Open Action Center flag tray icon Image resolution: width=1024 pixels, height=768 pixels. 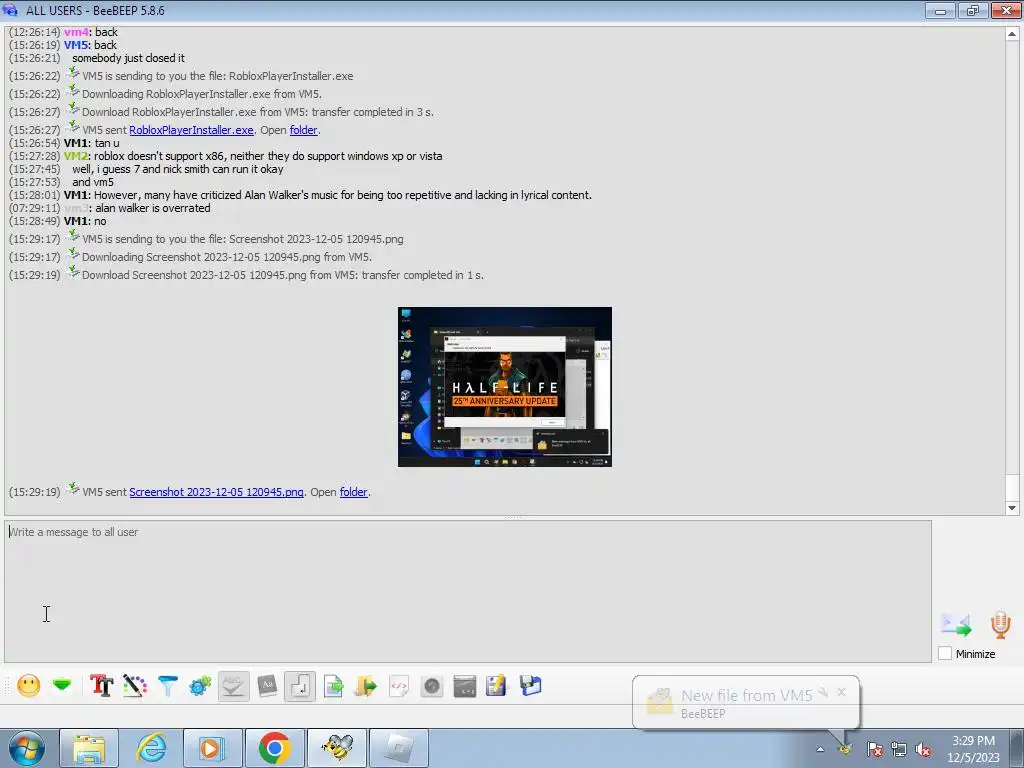coord(874,749)
